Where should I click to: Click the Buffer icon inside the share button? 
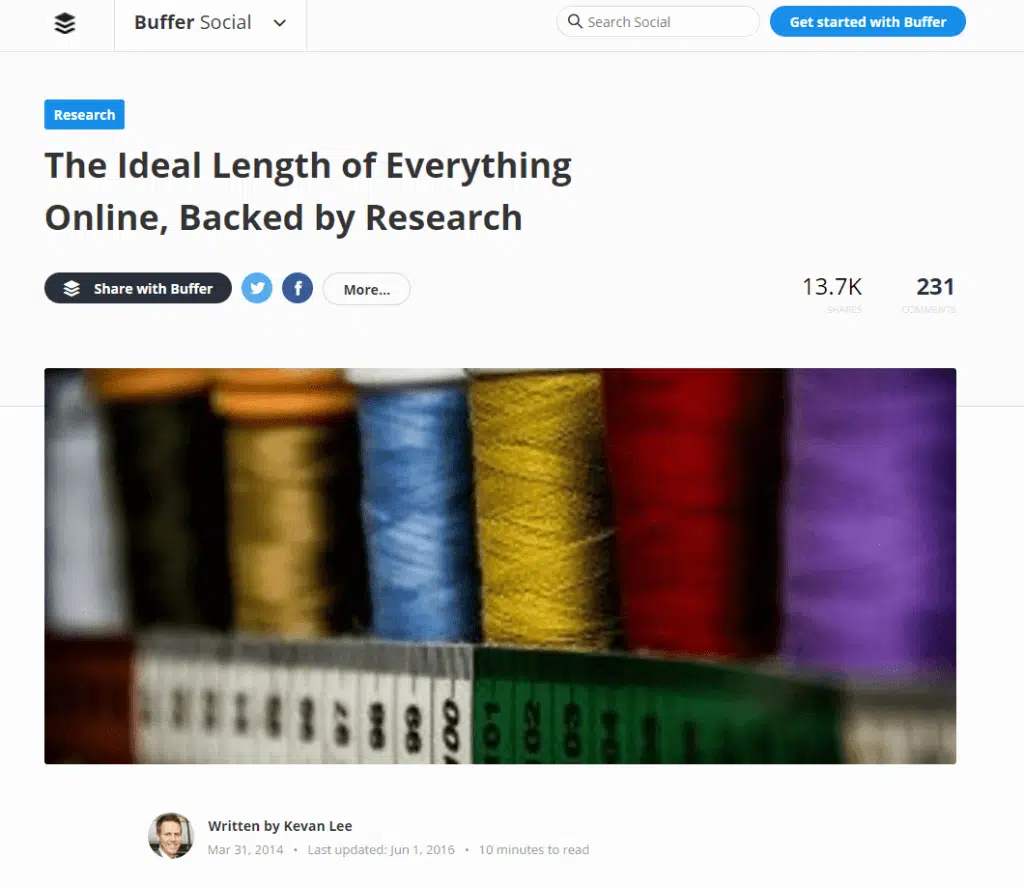(71, 288)
